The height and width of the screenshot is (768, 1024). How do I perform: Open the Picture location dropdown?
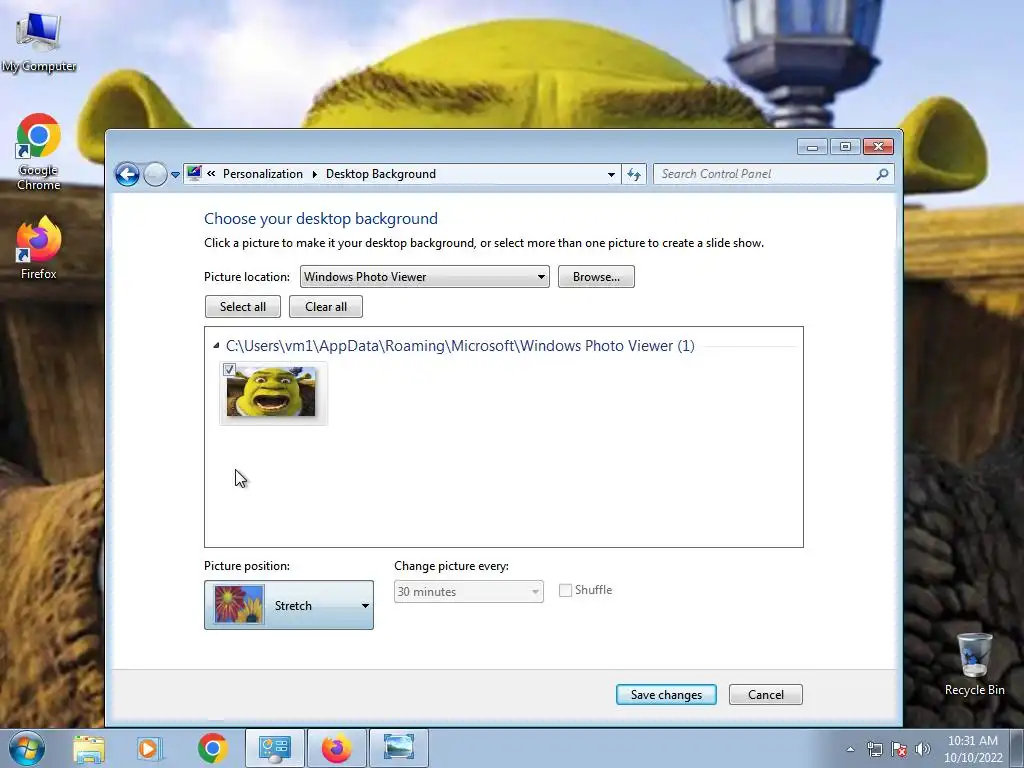point(424,277)
